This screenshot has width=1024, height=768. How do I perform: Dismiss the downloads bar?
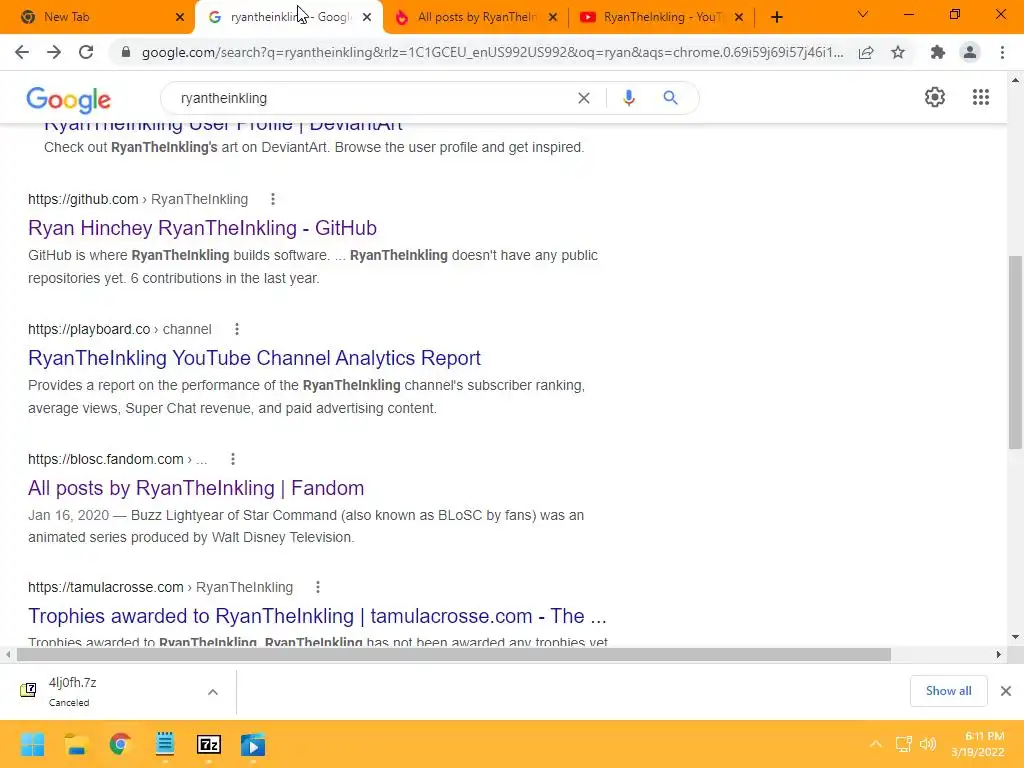(x=1006, y=691)
